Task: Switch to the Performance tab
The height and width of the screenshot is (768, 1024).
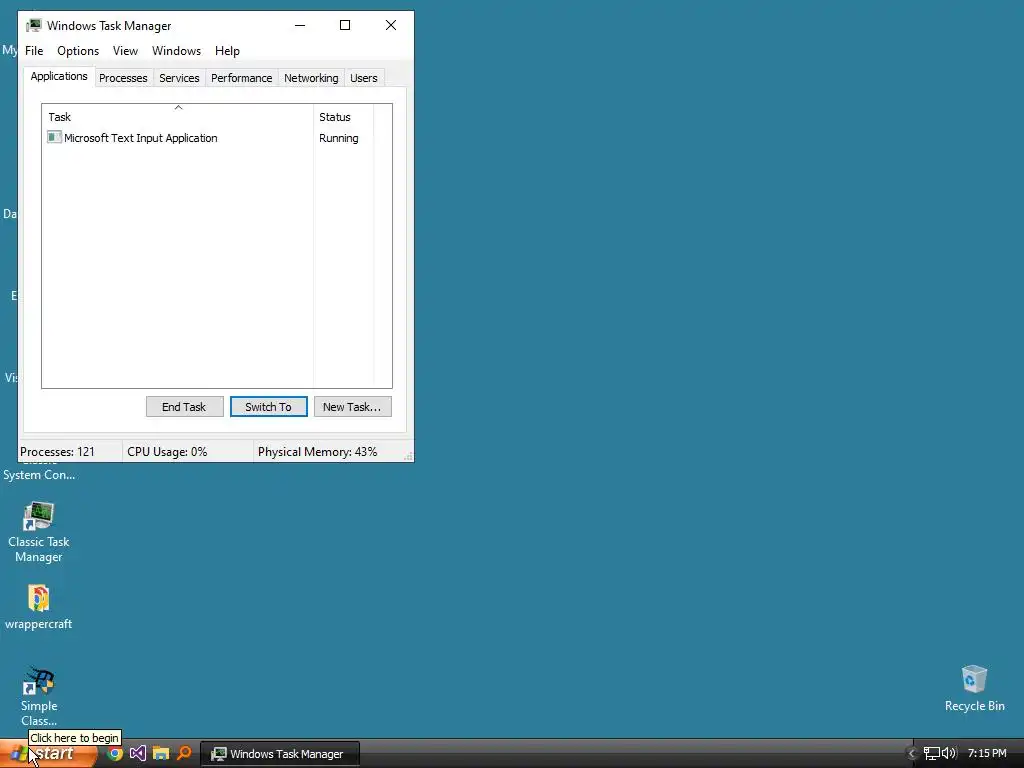Action: 241,78
